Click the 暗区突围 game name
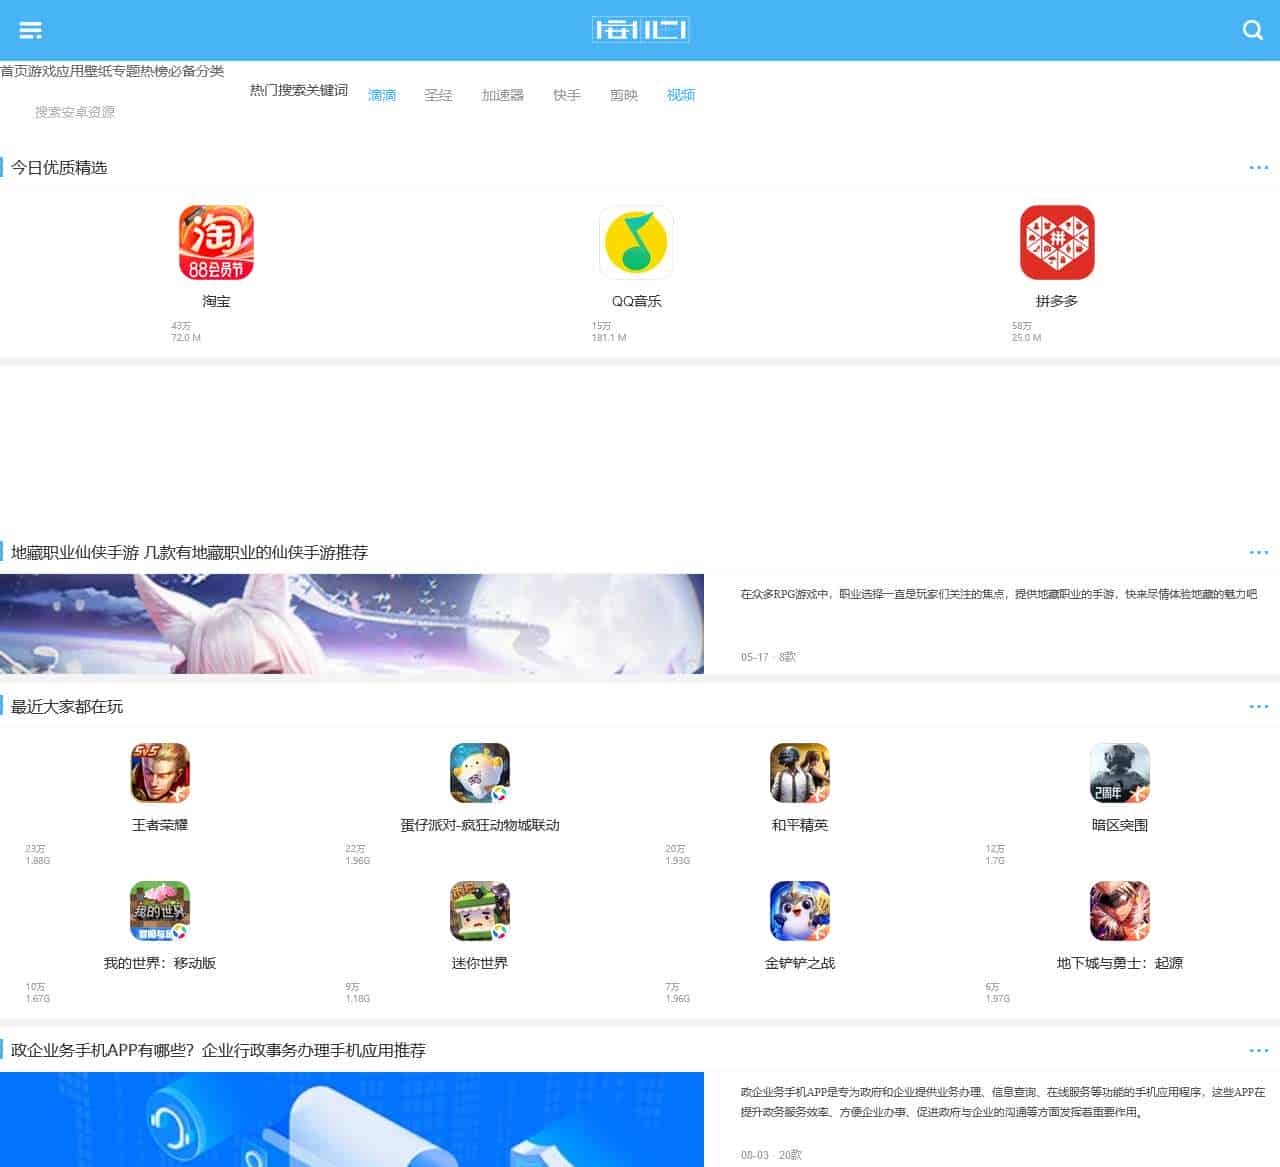 click(x=1120, y=825)
